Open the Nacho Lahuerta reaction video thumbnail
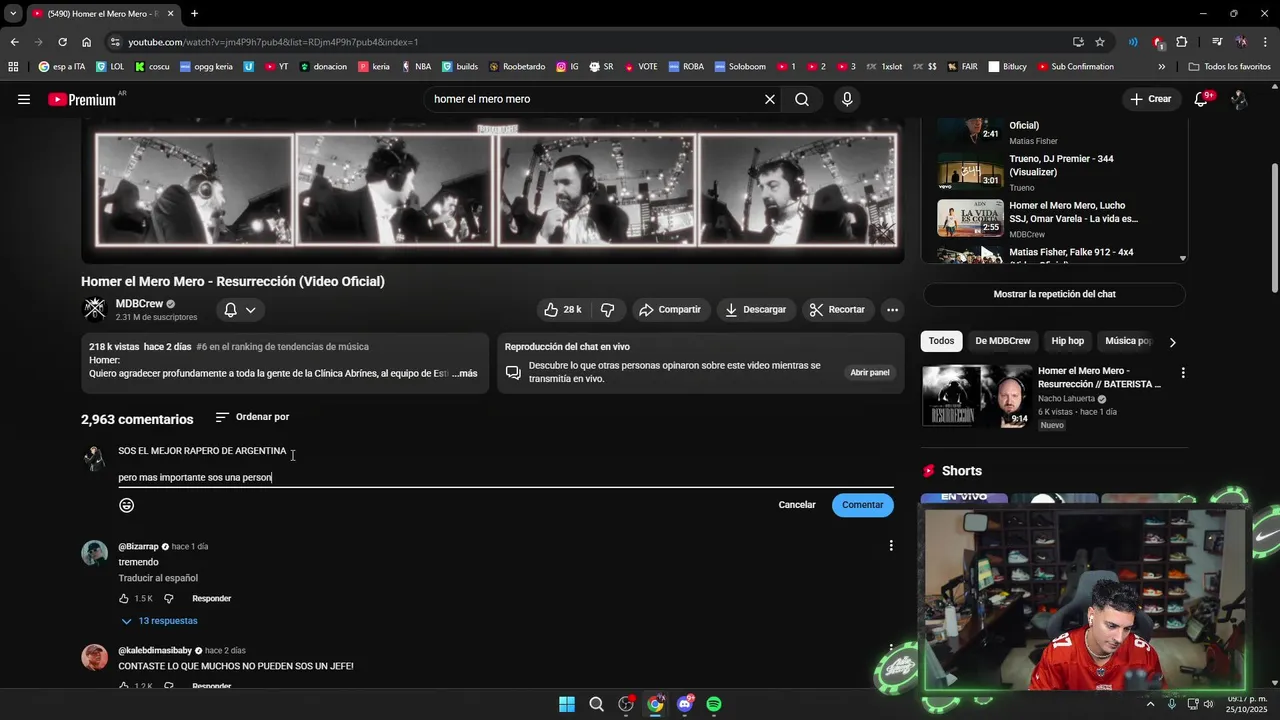Screen dimensions: 1280x720 [977, 396]
